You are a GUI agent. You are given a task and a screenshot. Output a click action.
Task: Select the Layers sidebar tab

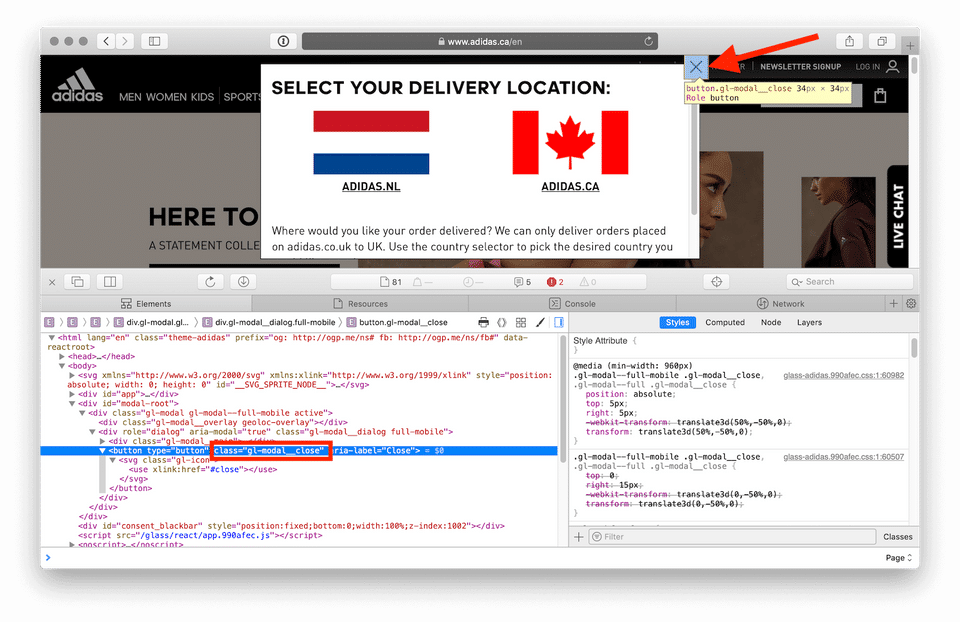click(809, 323)
